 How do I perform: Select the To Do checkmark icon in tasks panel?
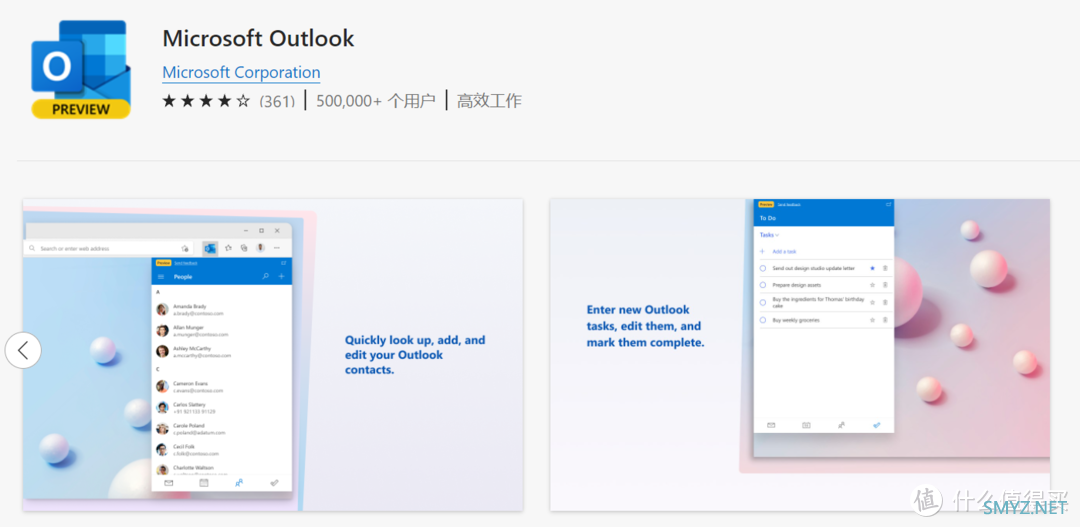876,425
